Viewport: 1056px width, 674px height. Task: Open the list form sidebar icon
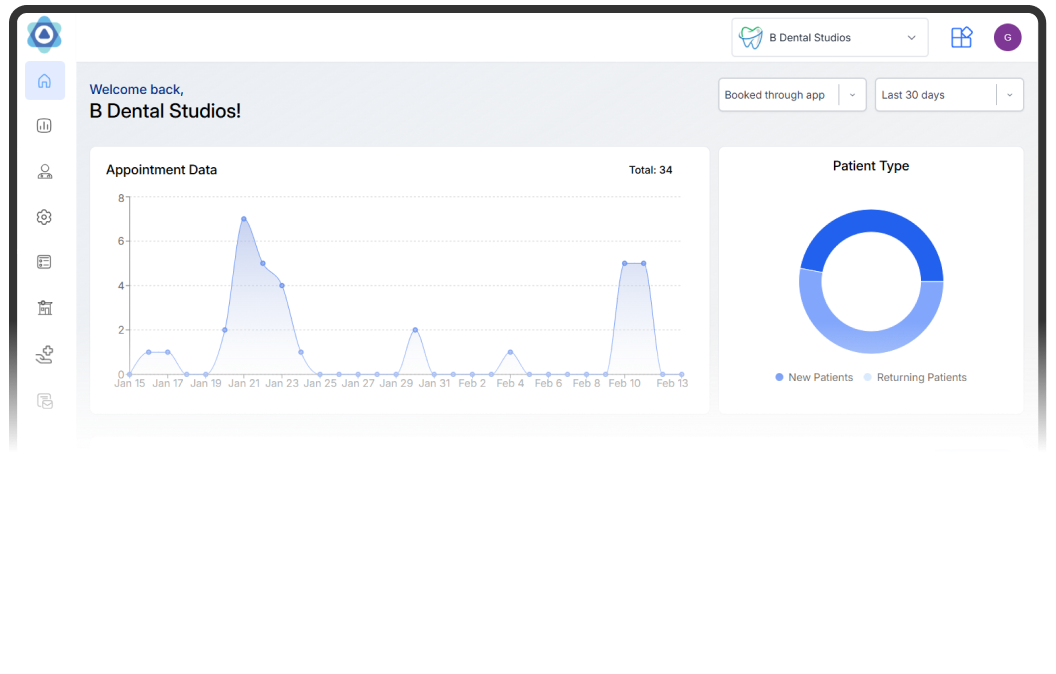(x=44, y=262)
